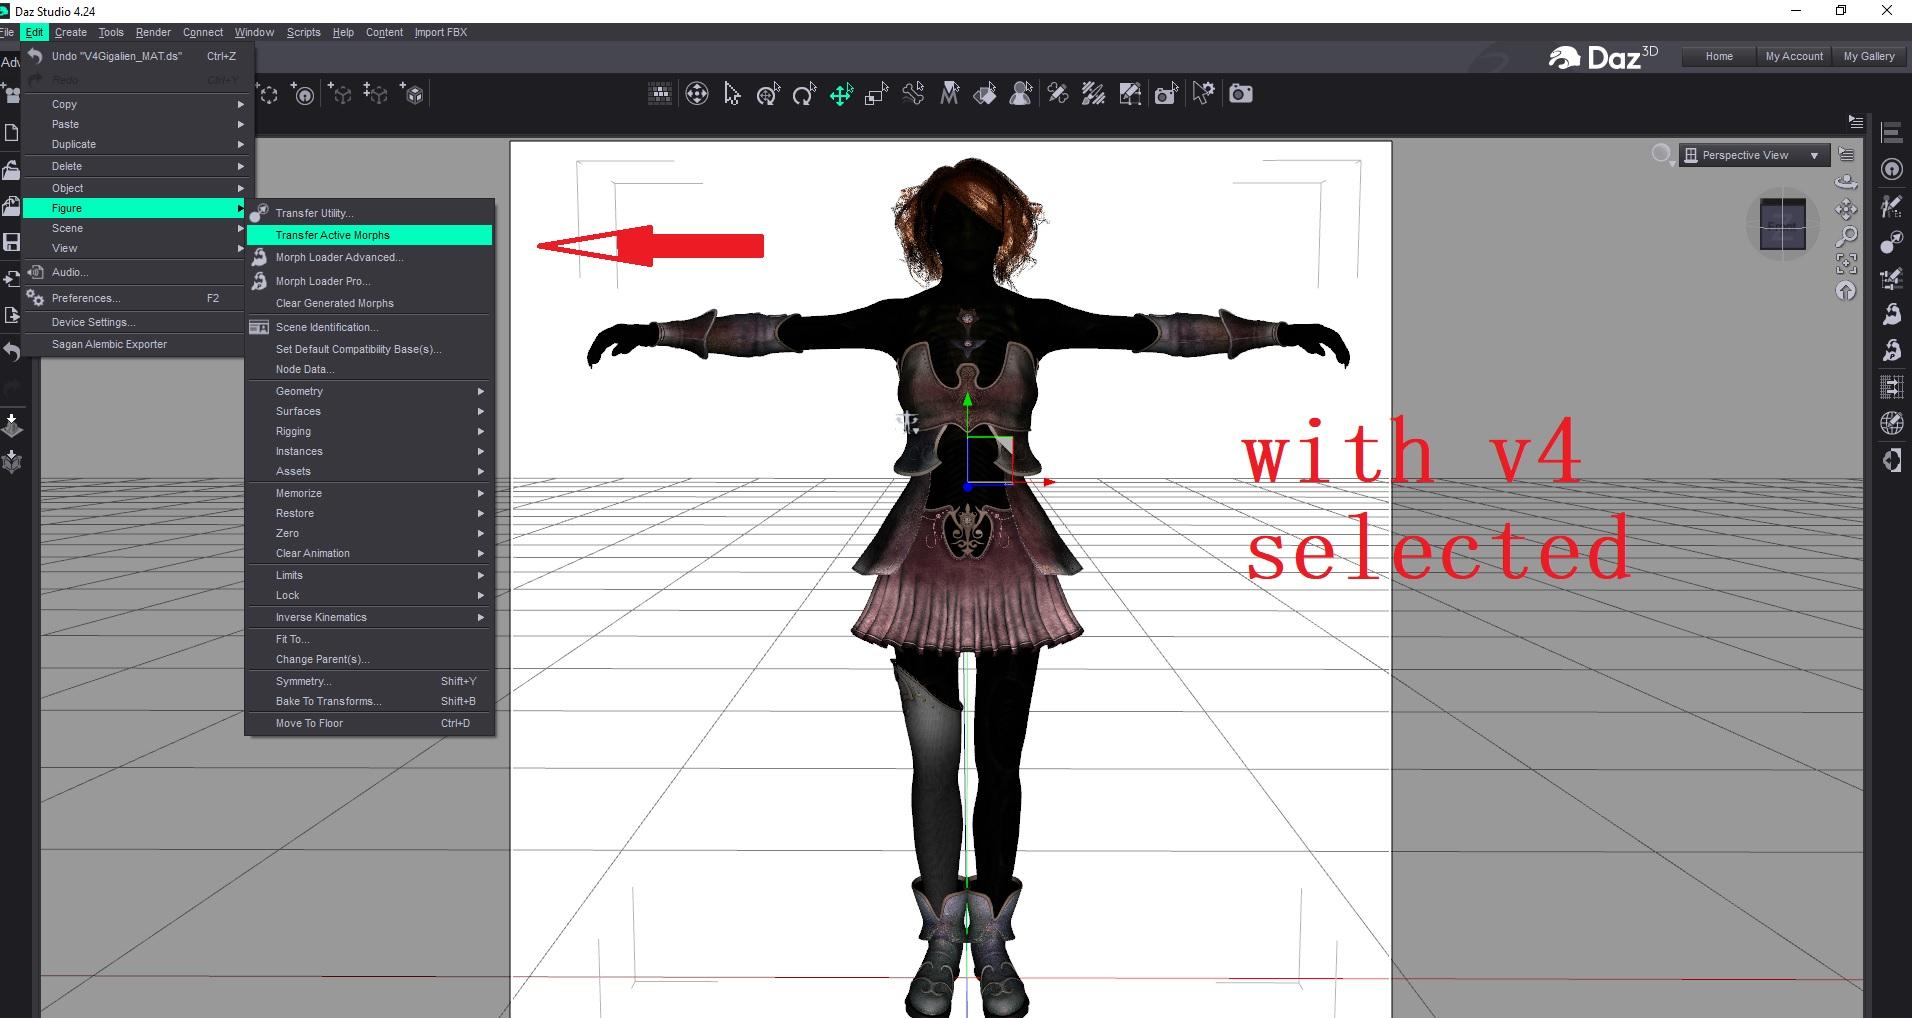Click the Save icon on left toolbar
Viewport: 1912px width, 1018px height.
(x=11, y=242)
